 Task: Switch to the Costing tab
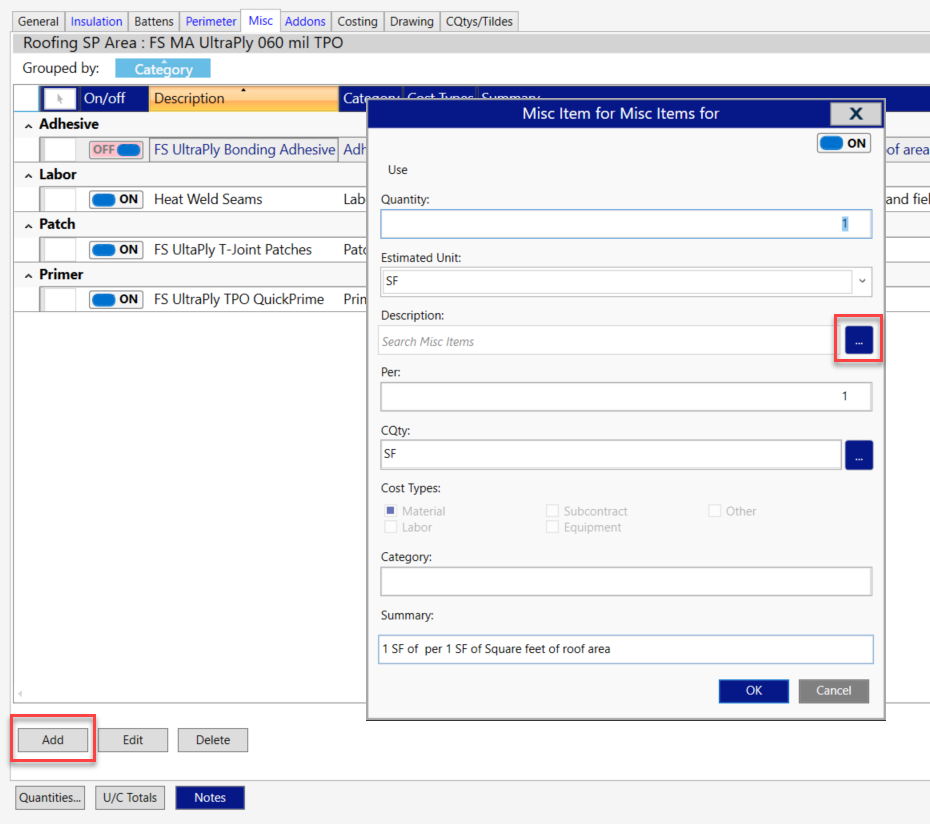point(357,21)
